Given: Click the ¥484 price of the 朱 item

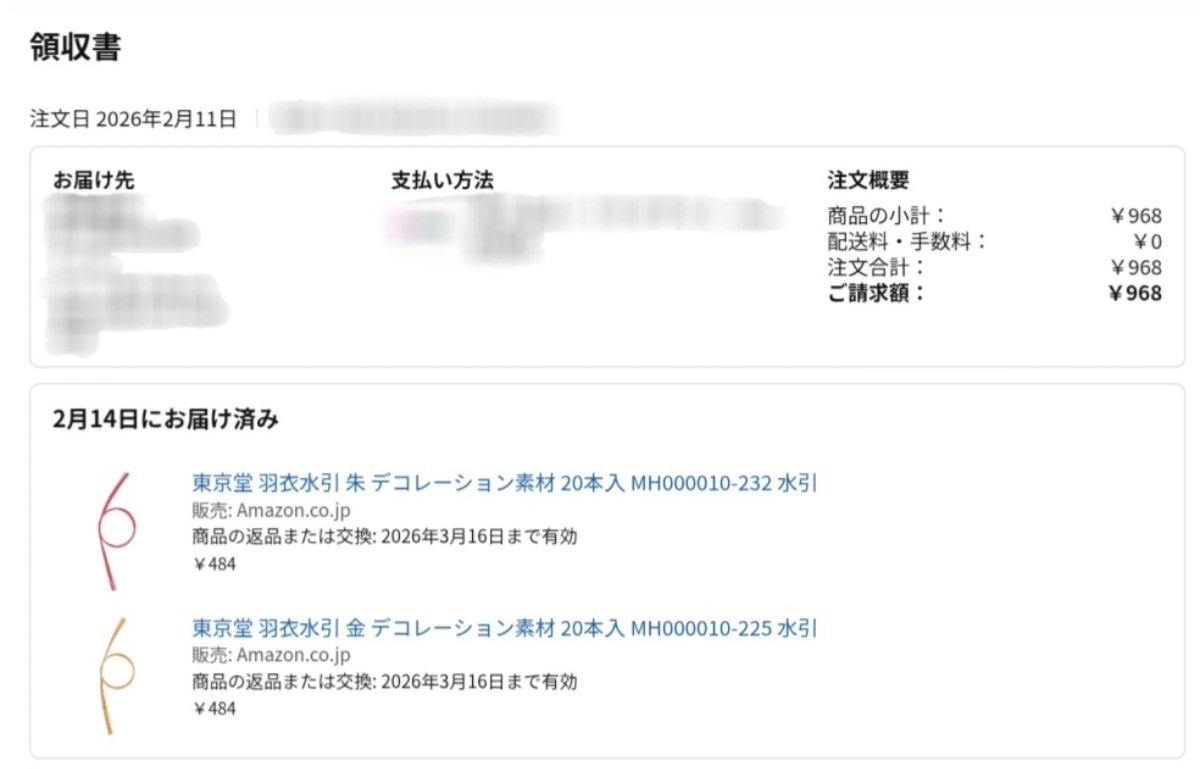Looking at the screenshot, I should point(214,564).
